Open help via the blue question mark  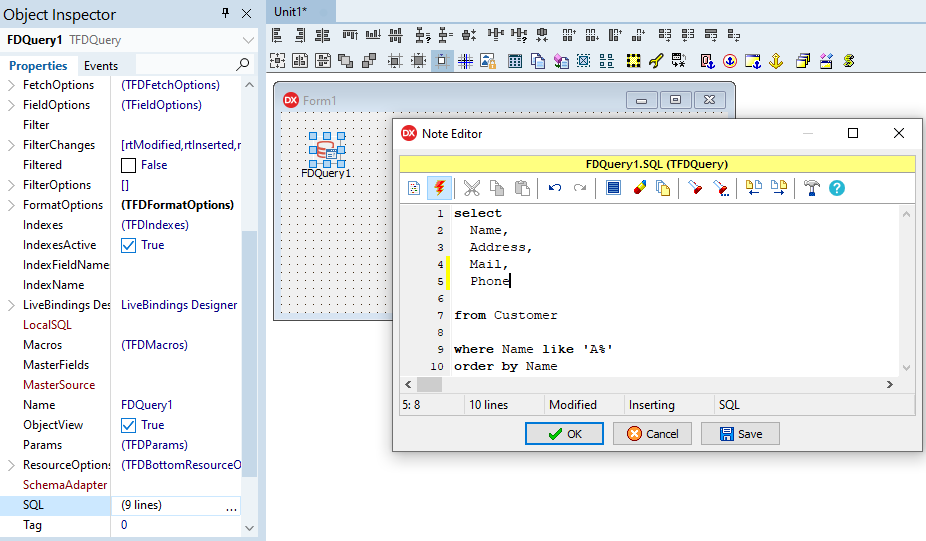837,188
